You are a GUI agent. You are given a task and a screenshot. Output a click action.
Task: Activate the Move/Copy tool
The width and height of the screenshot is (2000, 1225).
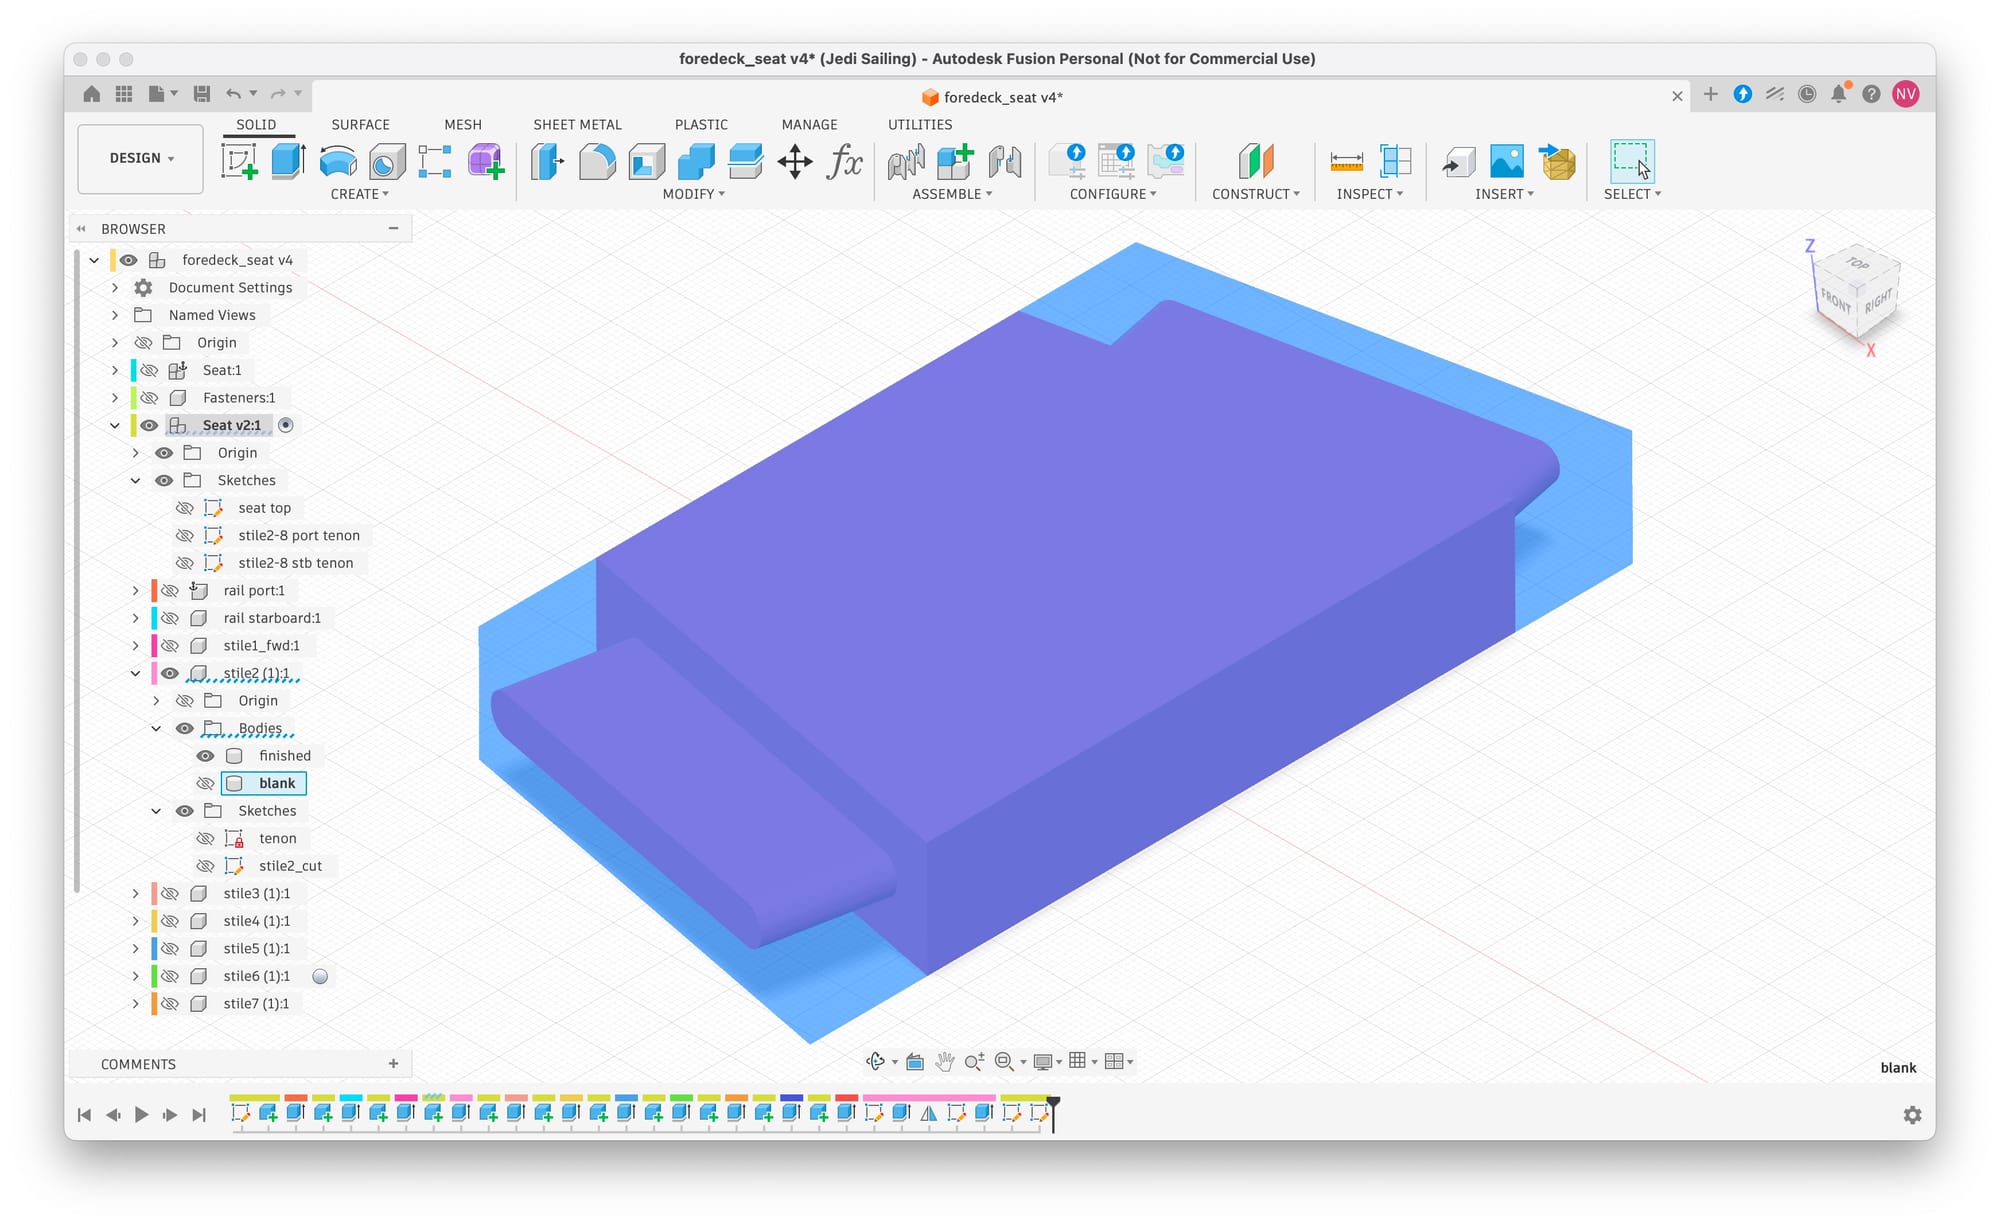click(795, 161)
